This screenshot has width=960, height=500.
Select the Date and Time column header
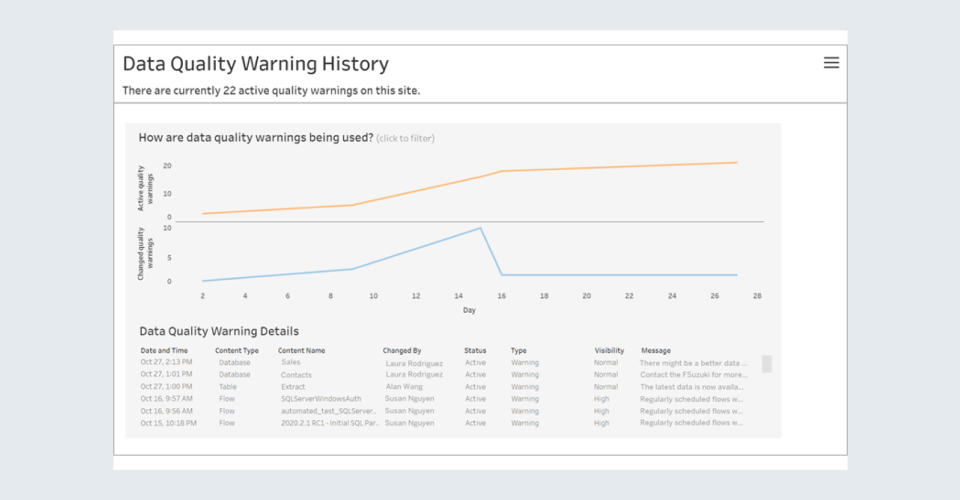[x=164, y=351]
